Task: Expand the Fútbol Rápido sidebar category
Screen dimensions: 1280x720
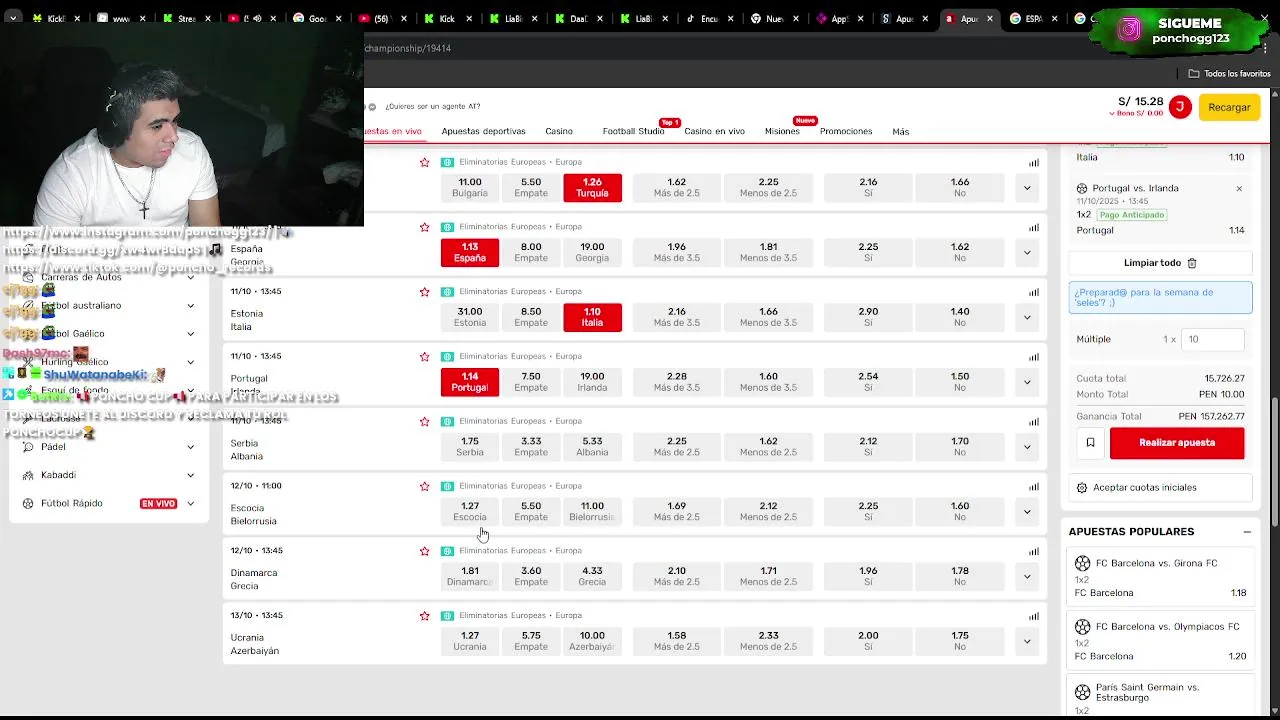Action: [190, 504]
